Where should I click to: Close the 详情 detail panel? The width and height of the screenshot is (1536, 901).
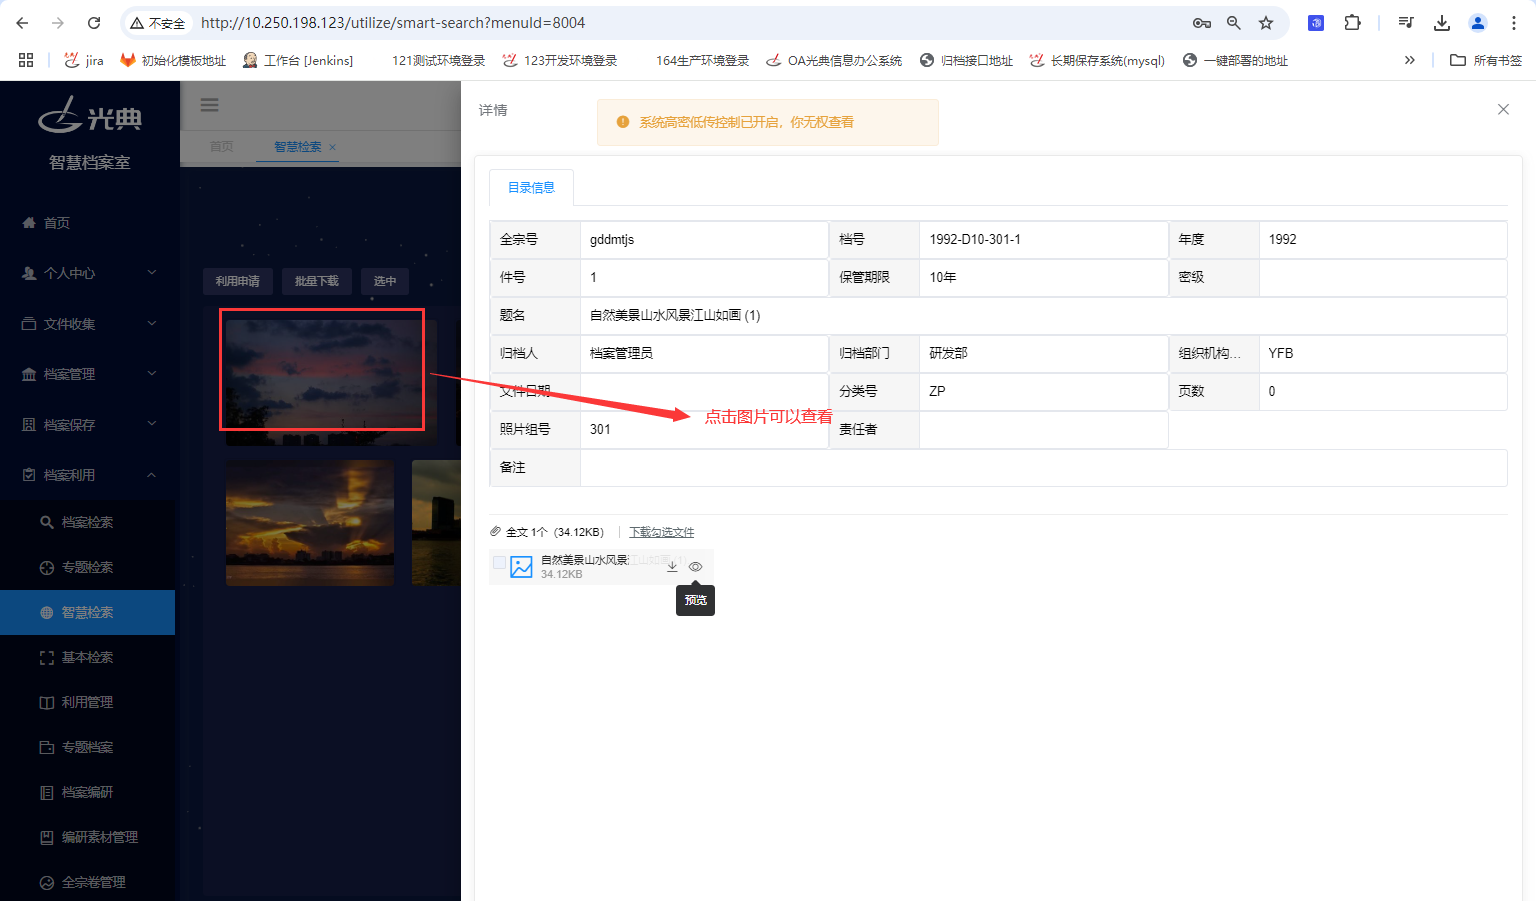coord(1503,109)
